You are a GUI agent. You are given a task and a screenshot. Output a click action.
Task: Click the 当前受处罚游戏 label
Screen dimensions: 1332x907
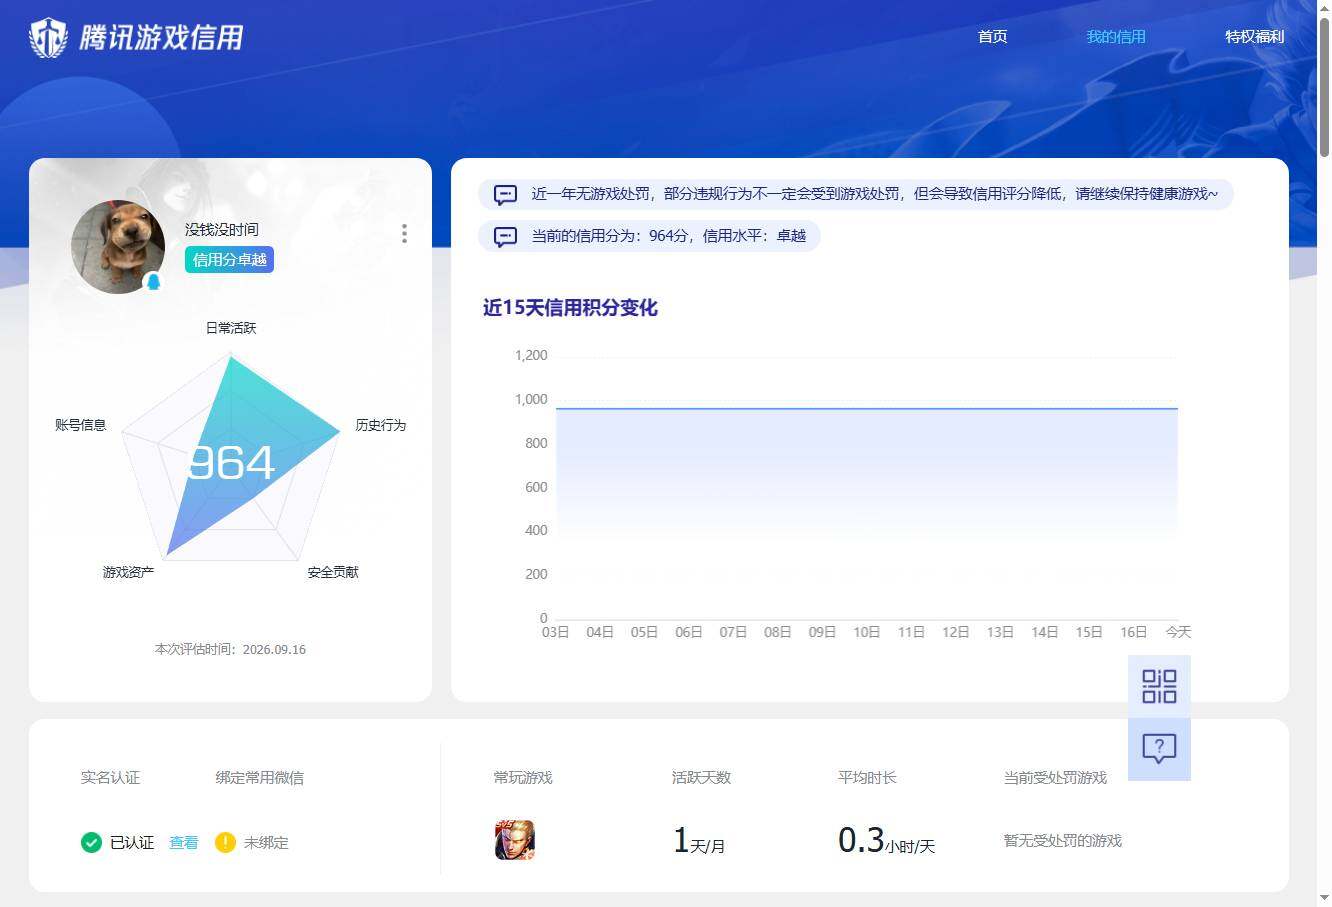click(x=1055, y=777)
